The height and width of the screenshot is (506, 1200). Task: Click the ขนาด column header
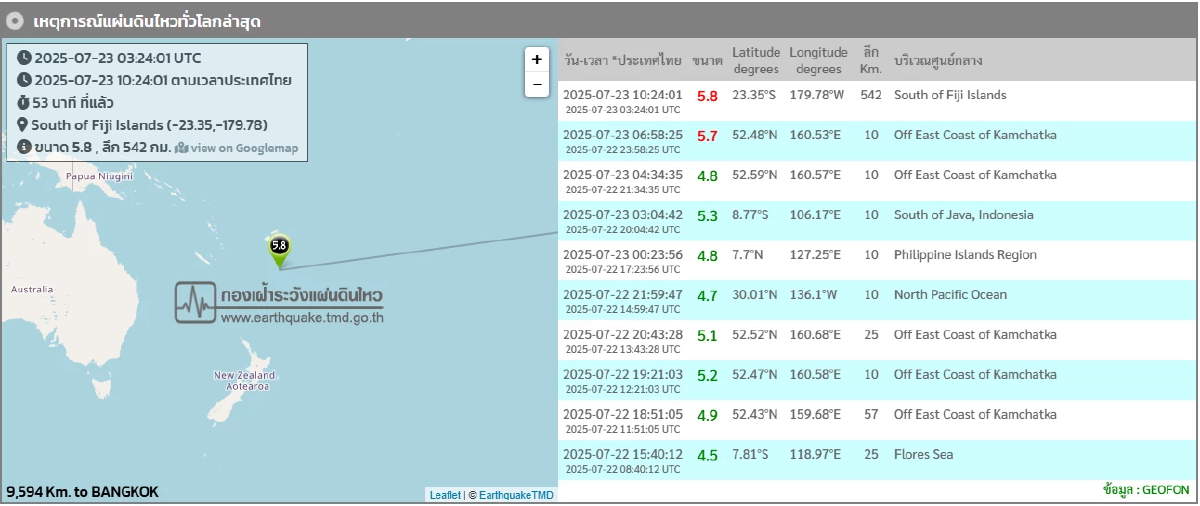[707, 60]
